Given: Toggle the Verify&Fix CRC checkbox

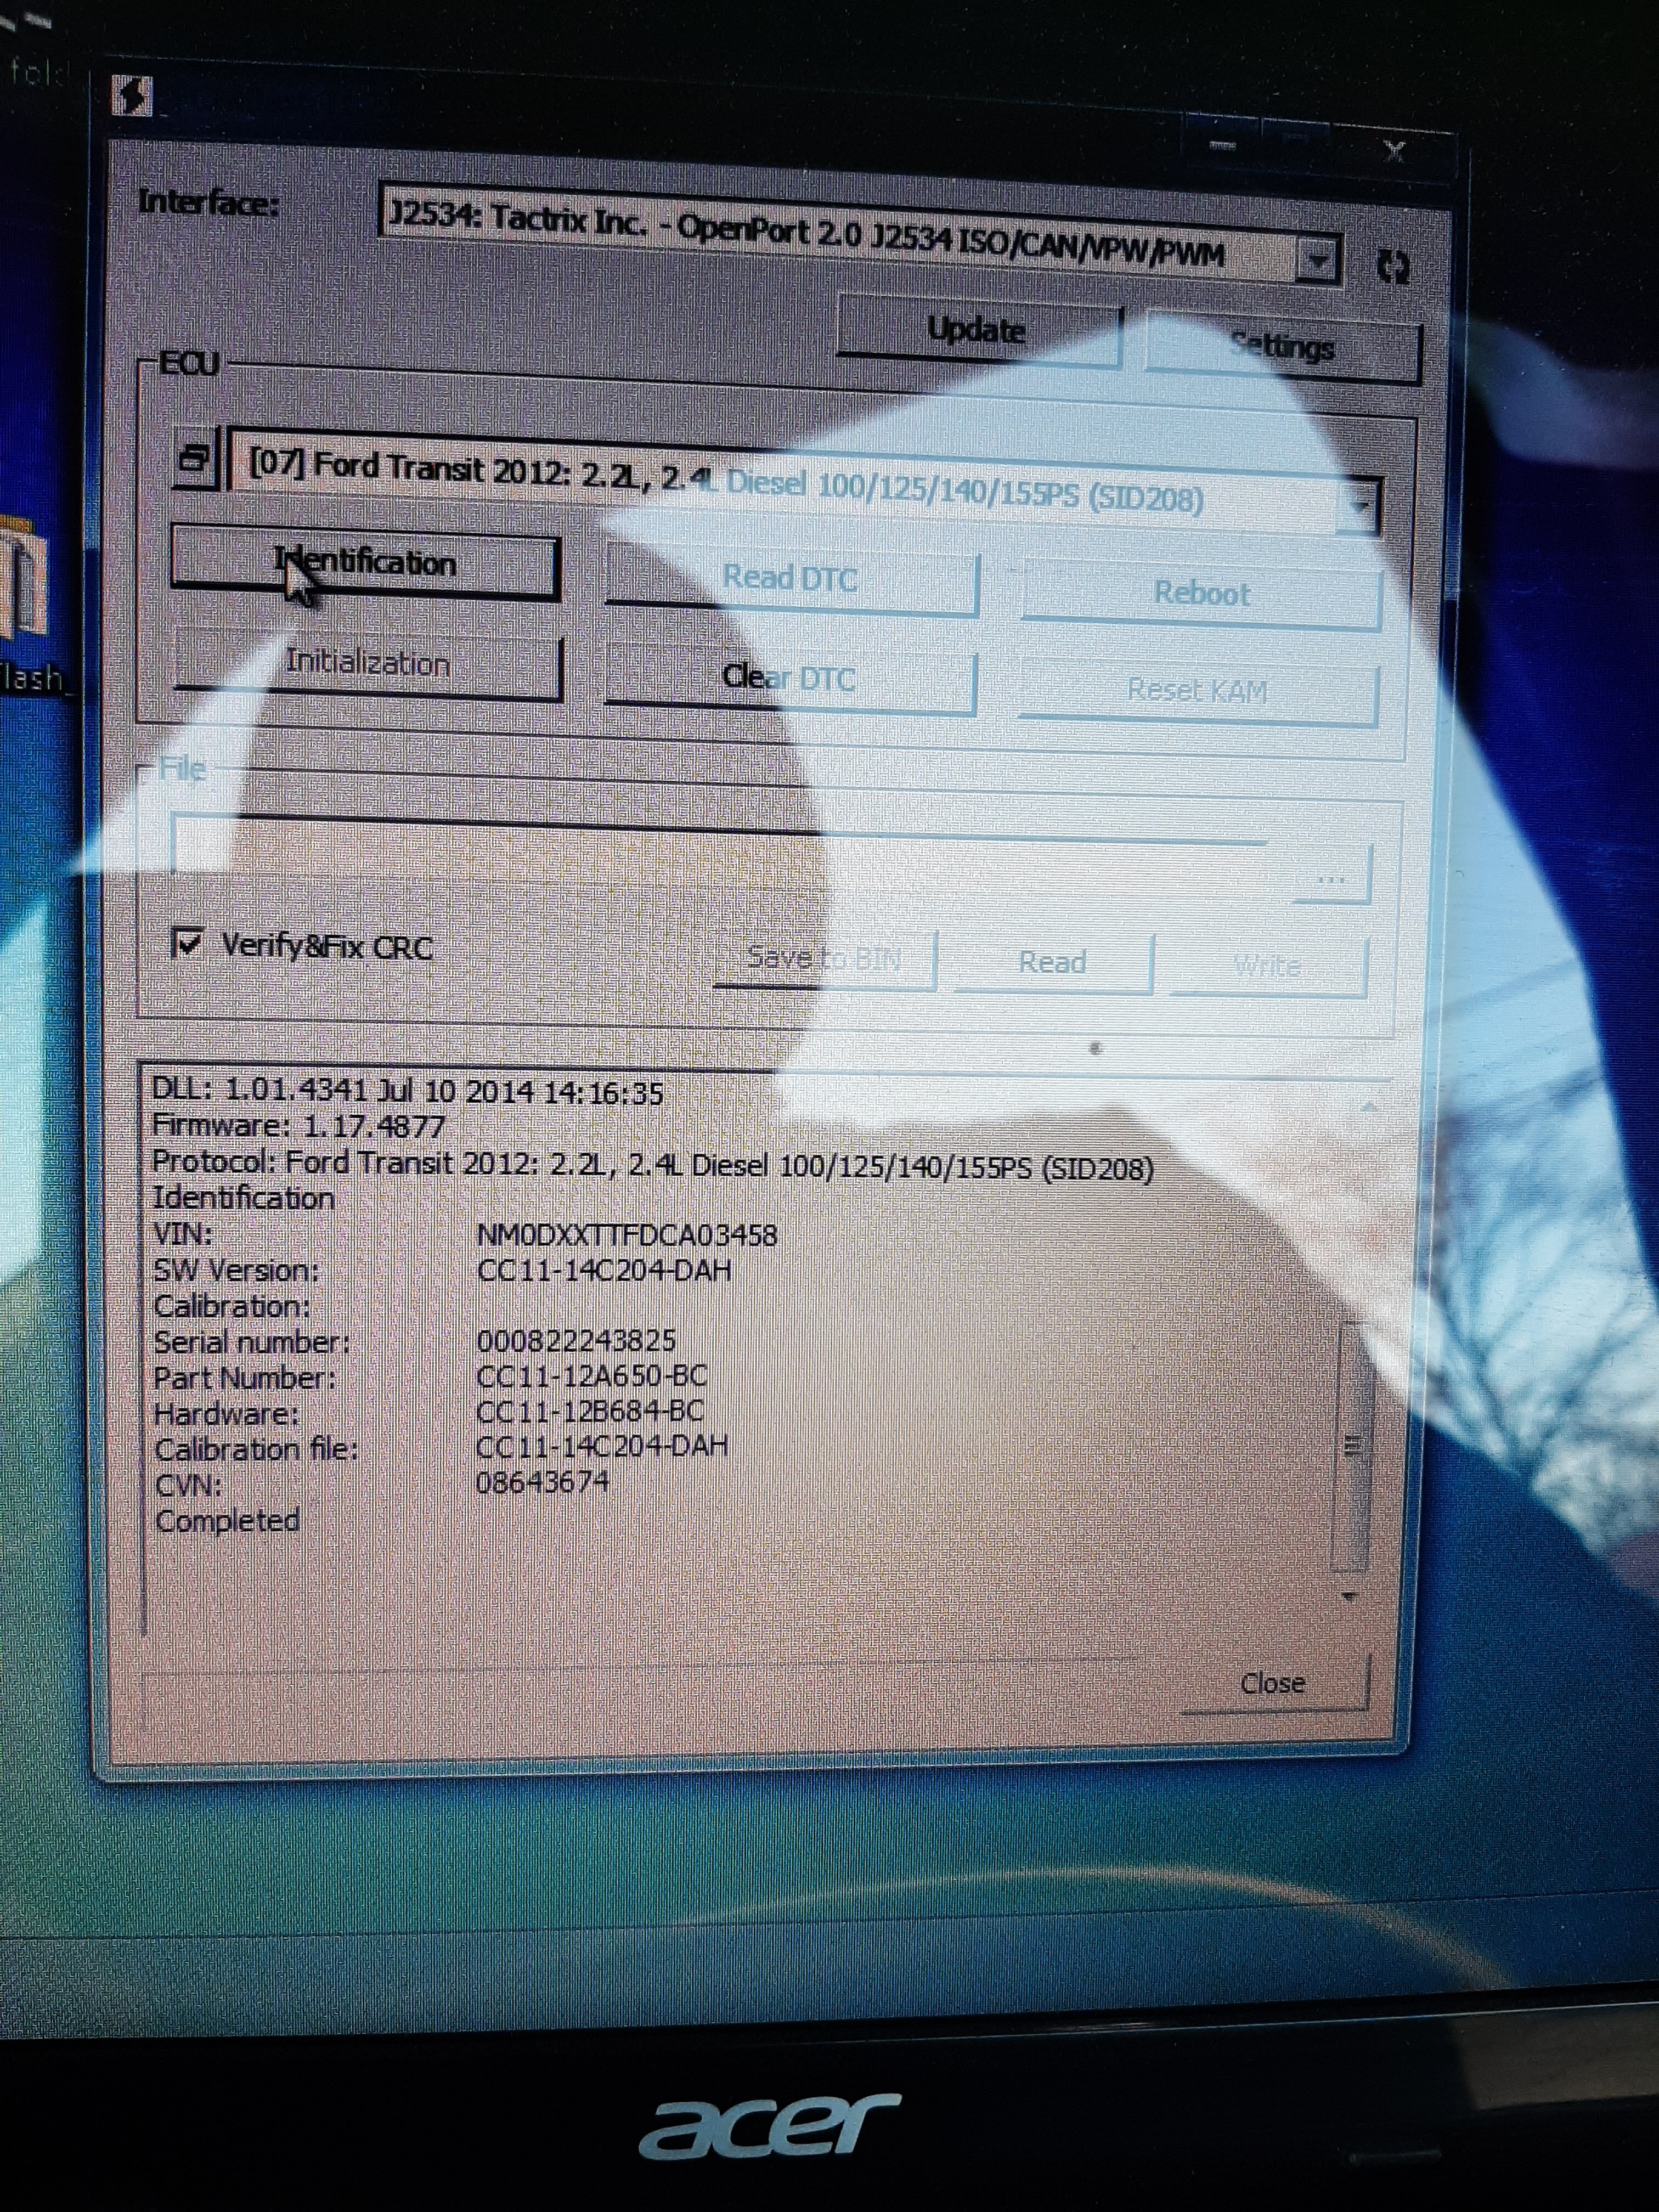Looking at the screenshot, I should point(187,943).
